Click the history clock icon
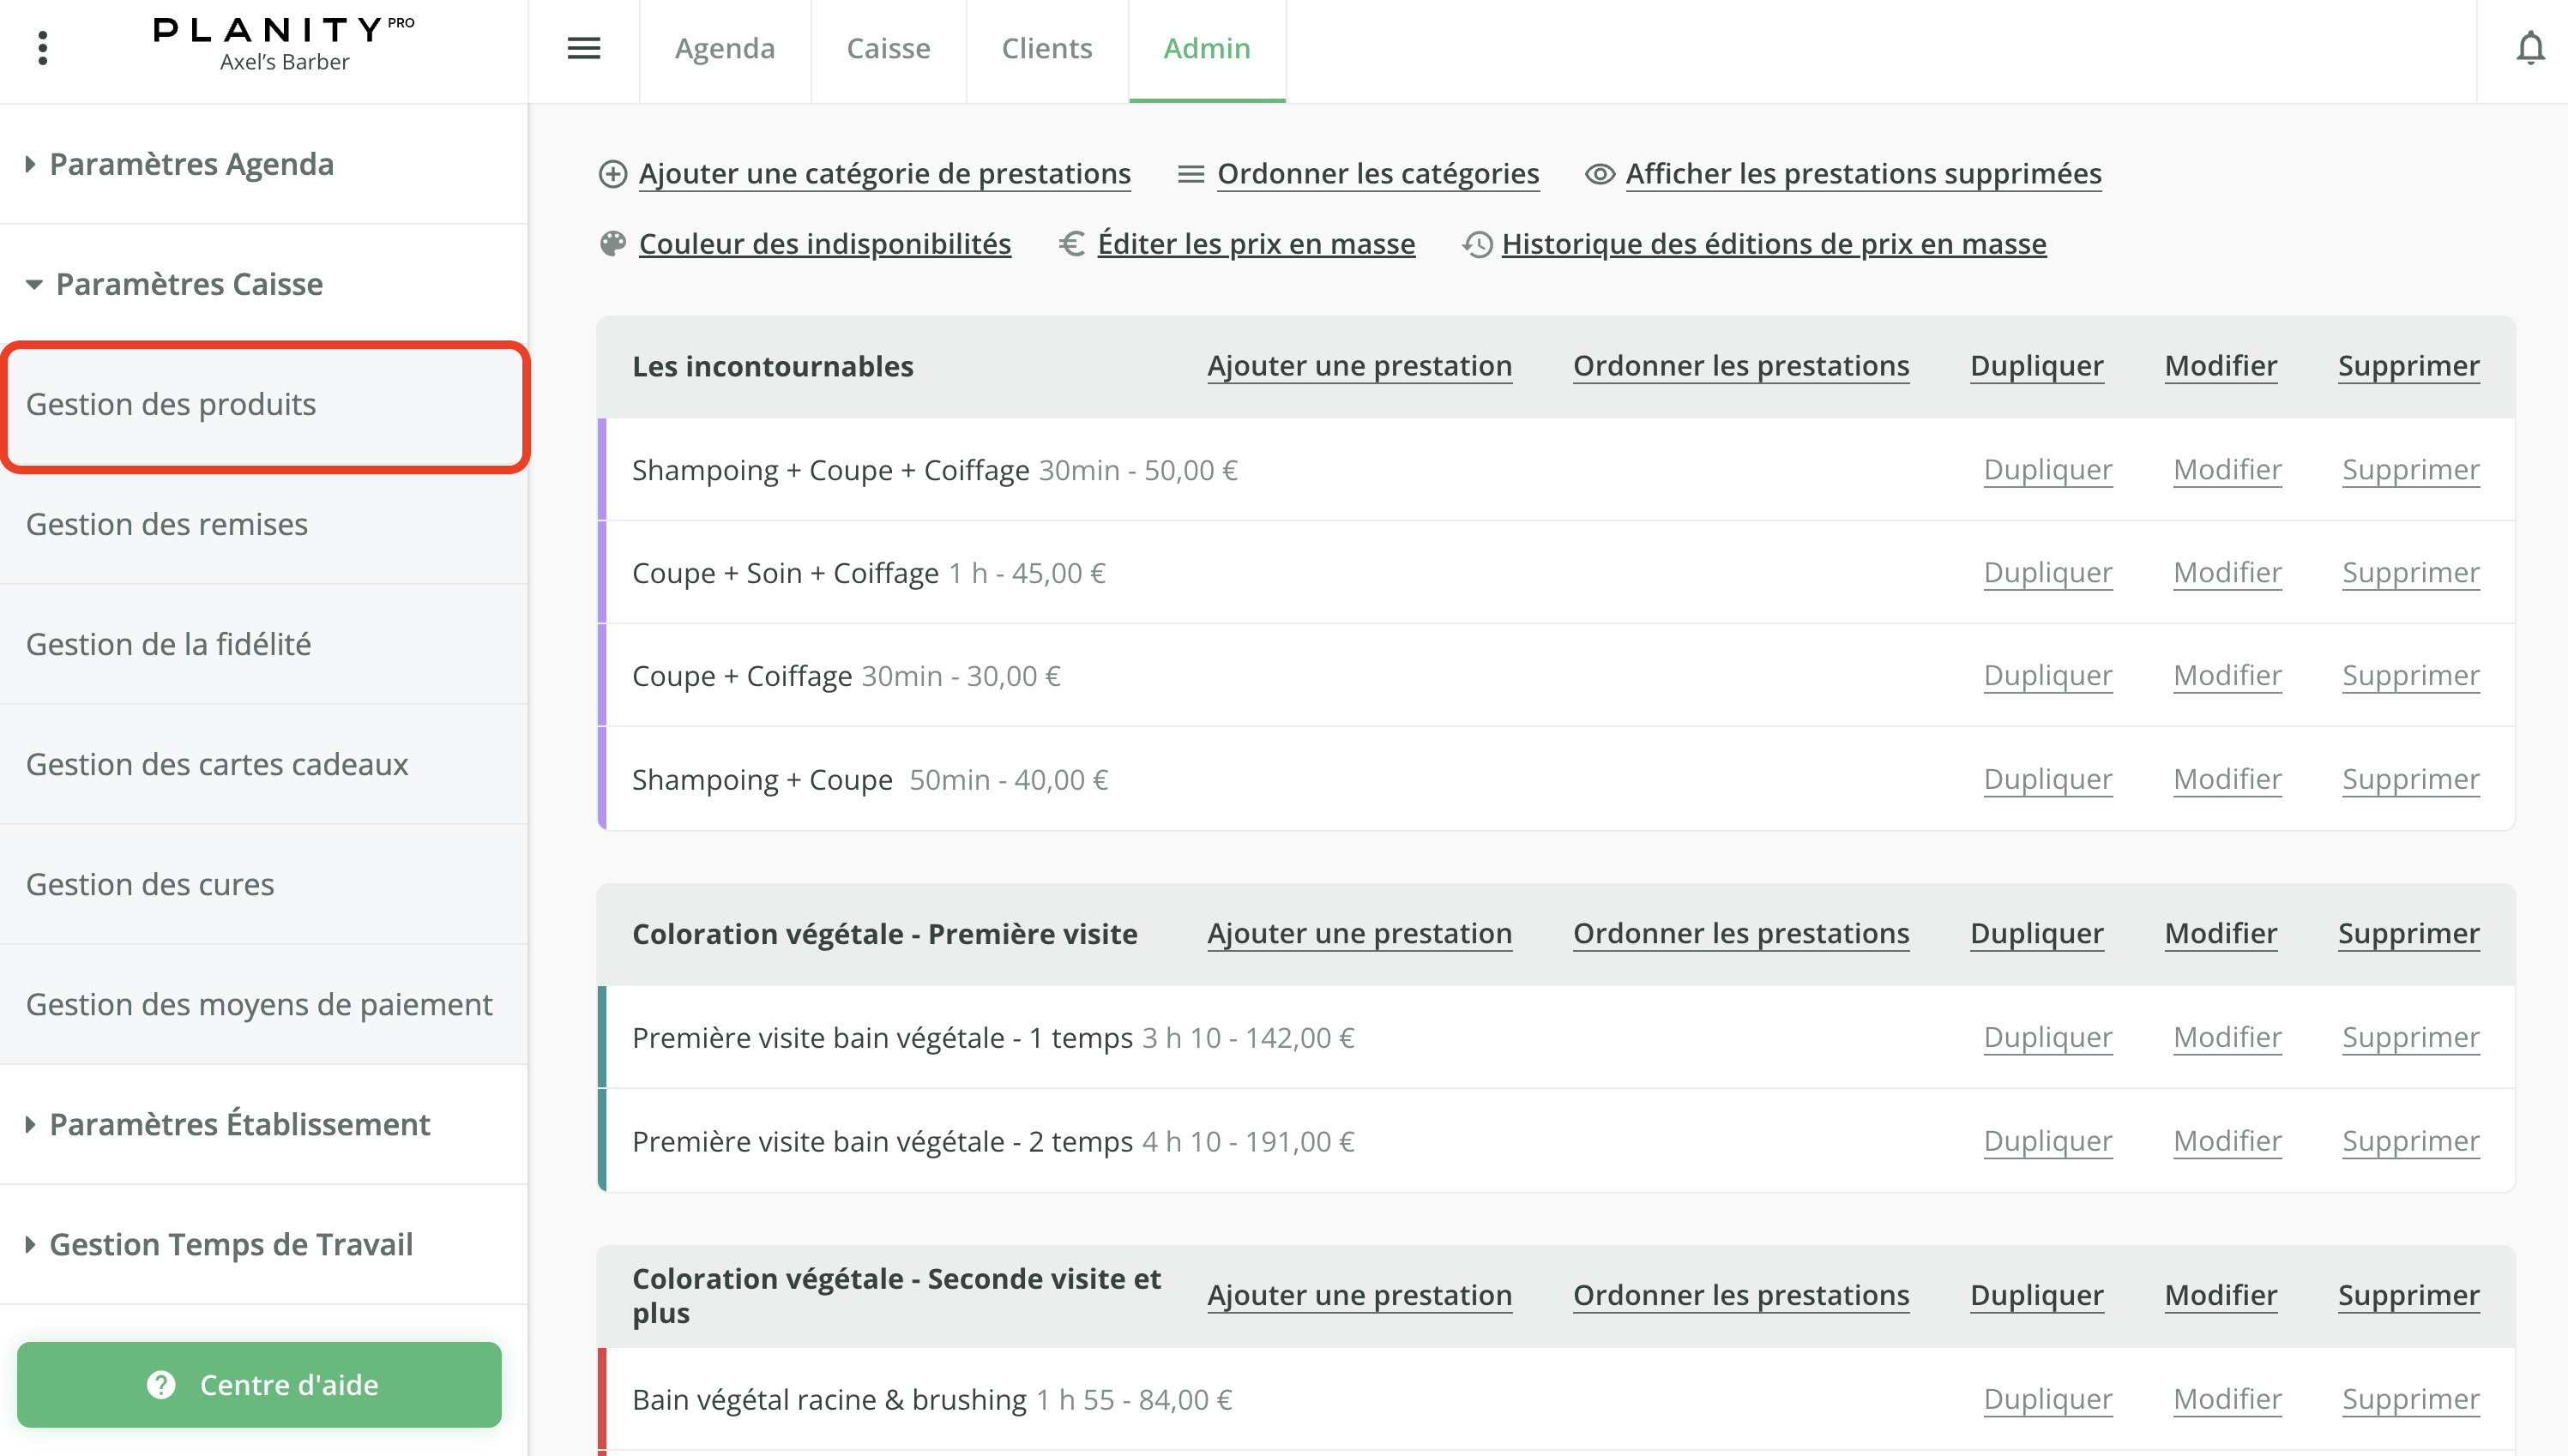The width and height of the screenshot is (2568, 1456). [x=1477, y=244]
